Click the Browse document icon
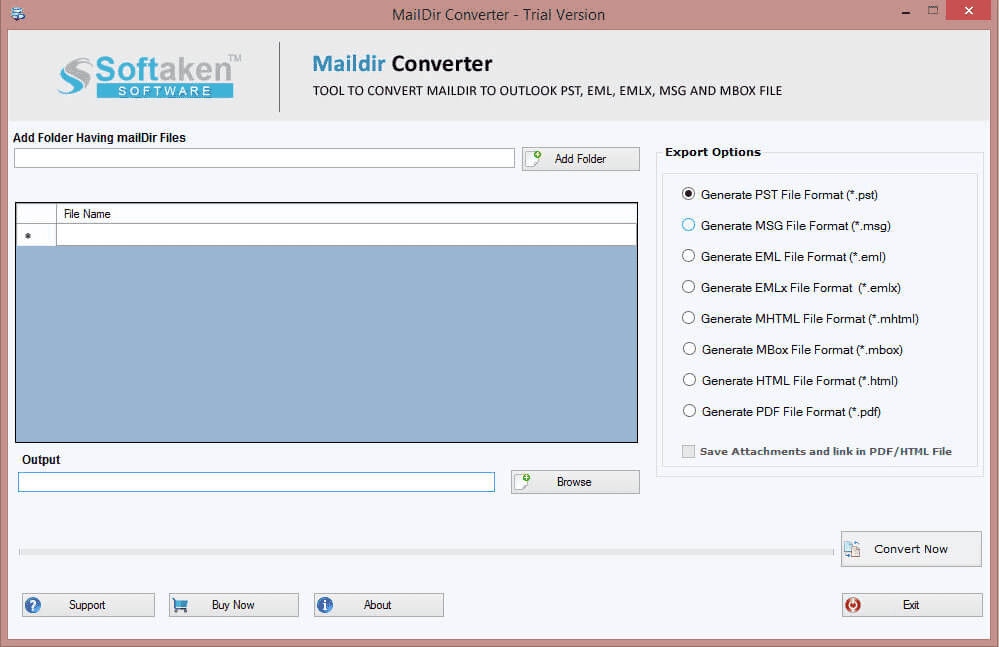This screenshot has height=647, width=999. (x=522, y=481)
